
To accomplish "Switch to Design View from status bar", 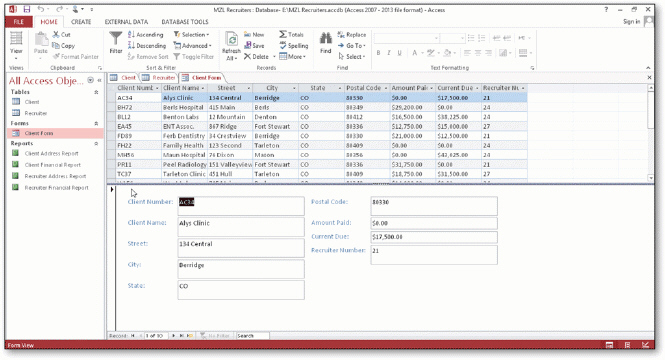I will point(645,345).
